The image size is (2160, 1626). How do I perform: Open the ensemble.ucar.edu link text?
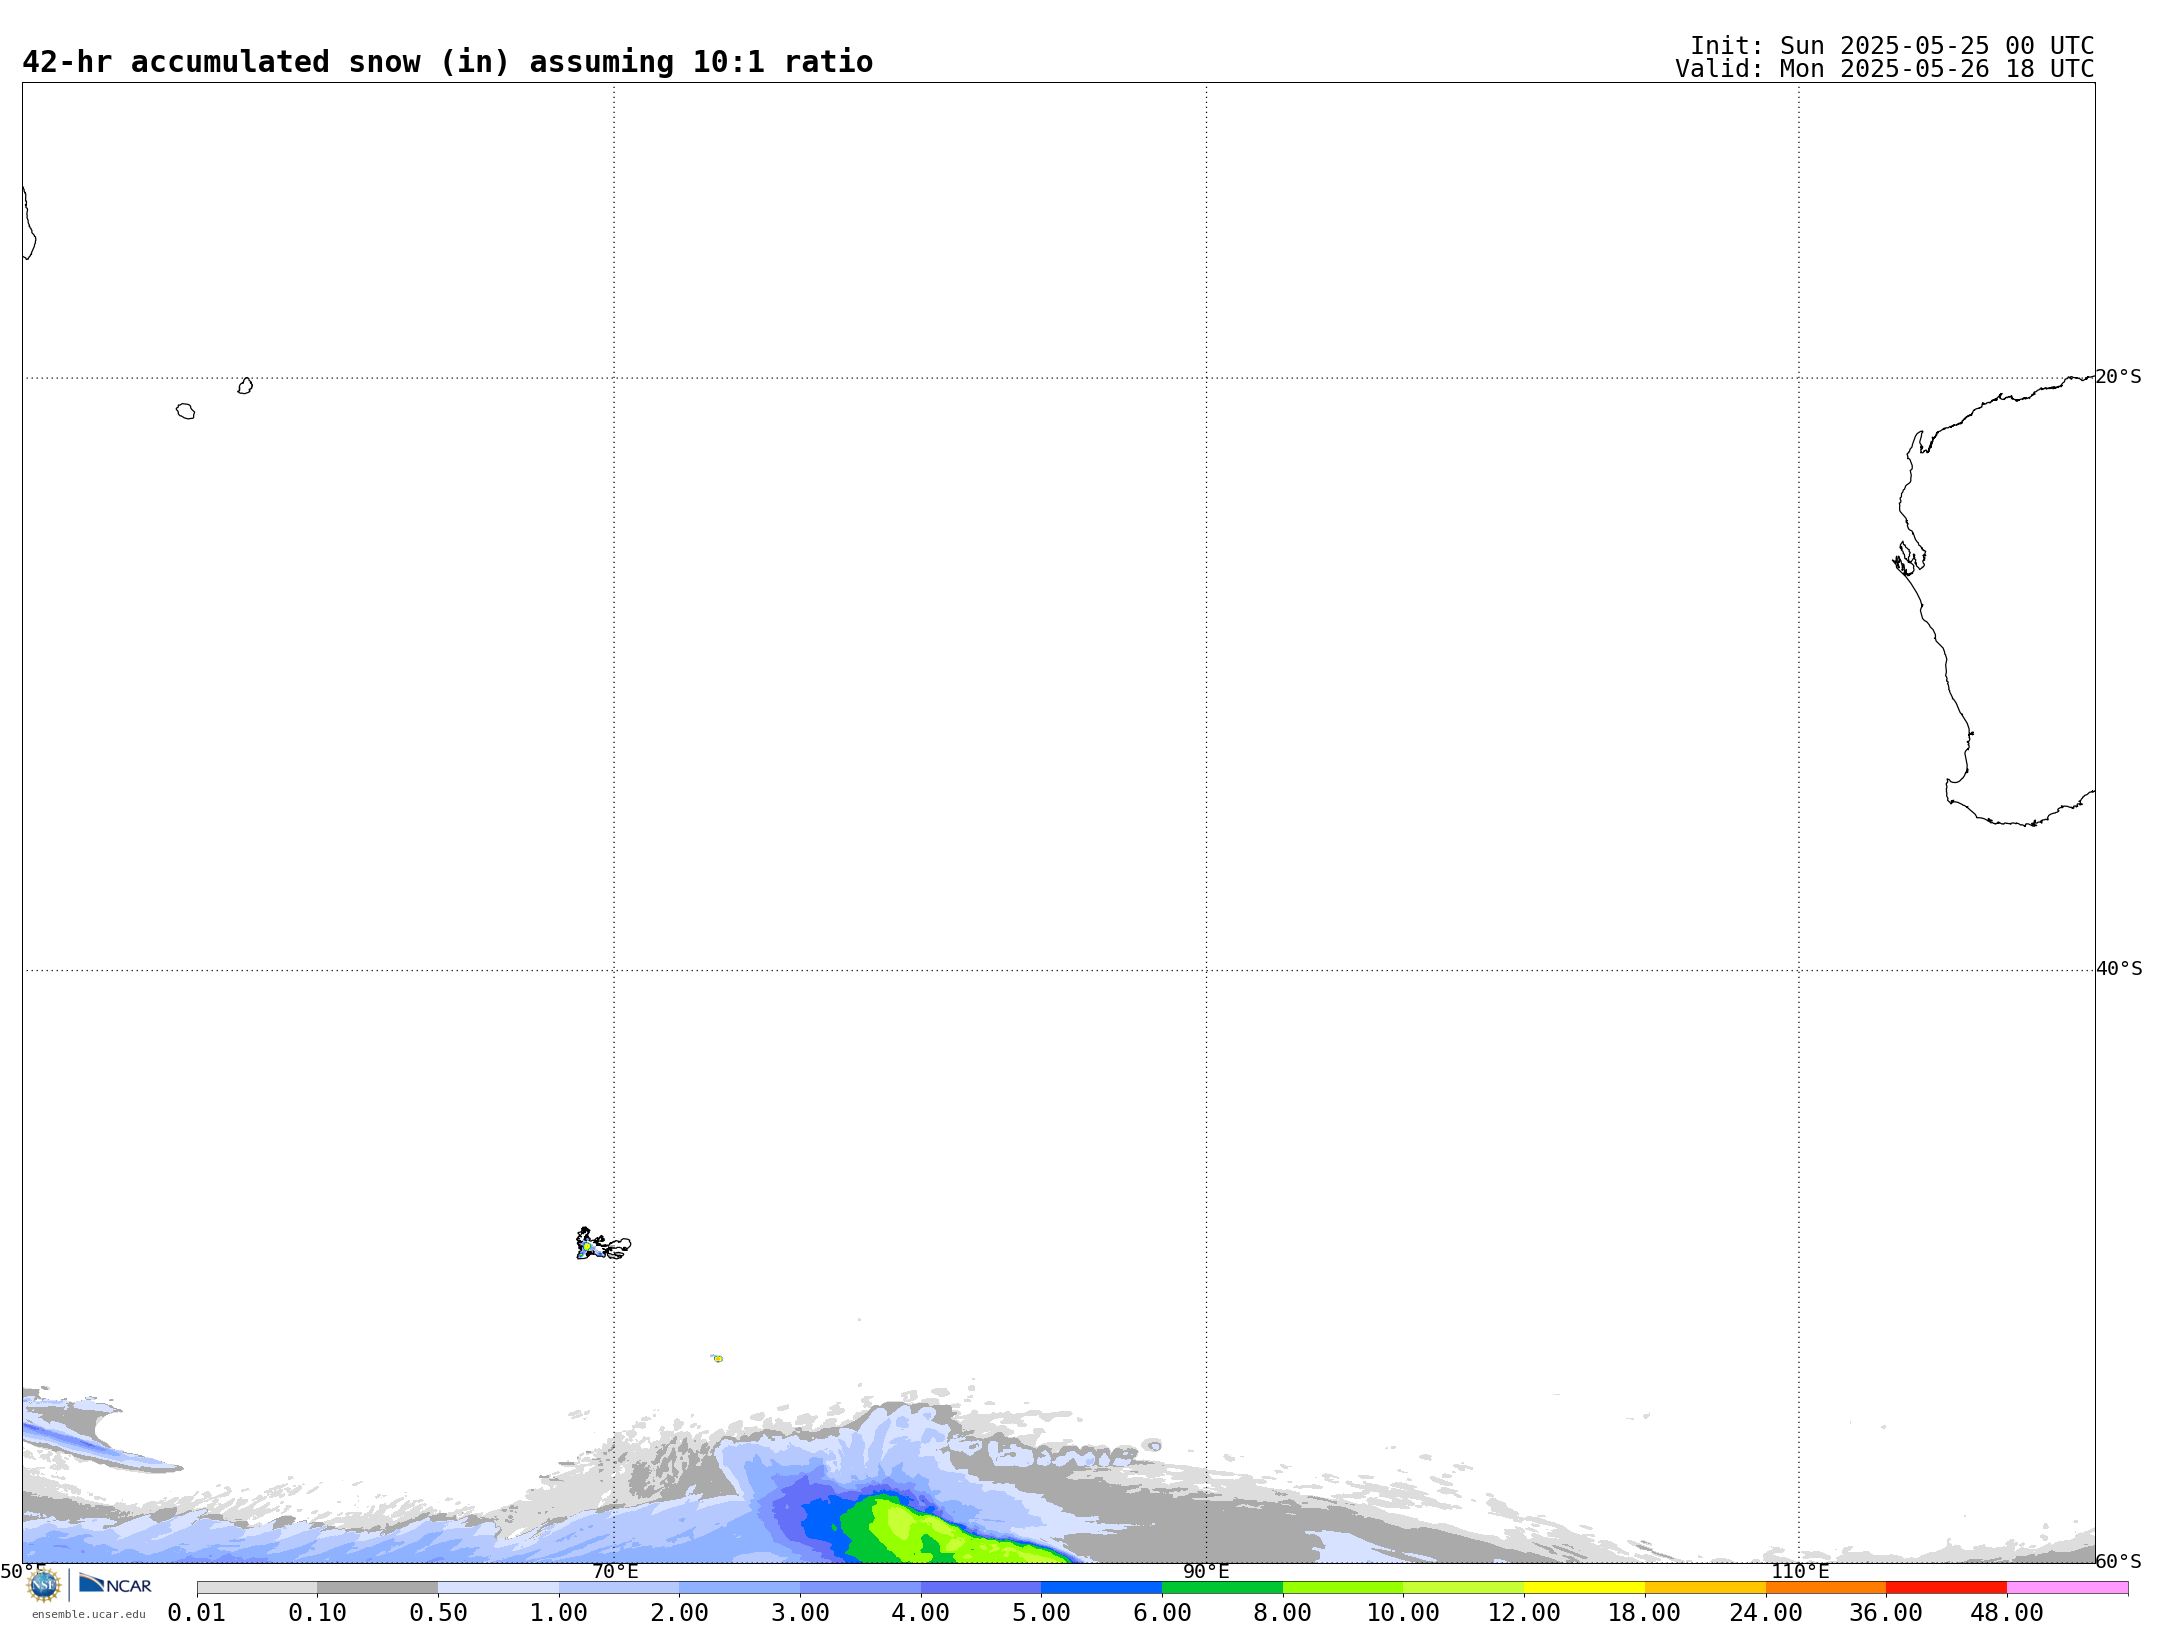(89, 1614)
